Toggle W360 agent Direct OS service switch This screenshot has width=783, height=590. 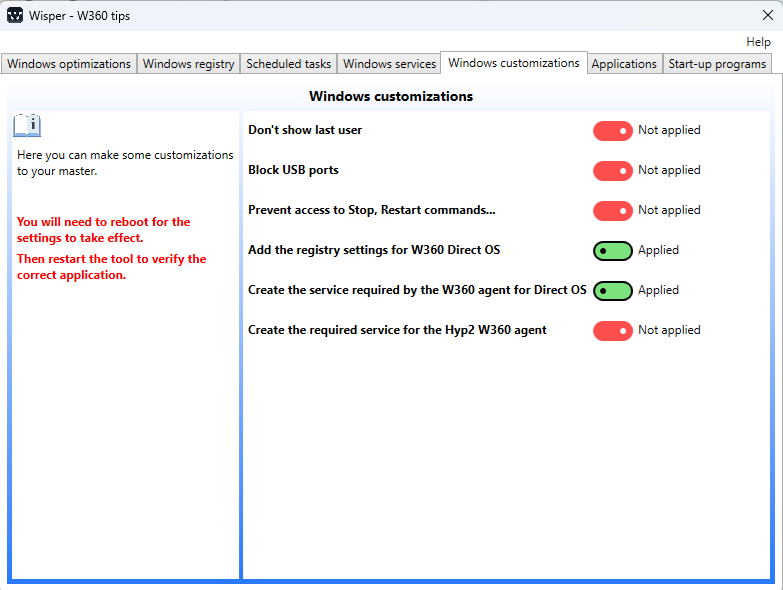click(x=613, y=291)
